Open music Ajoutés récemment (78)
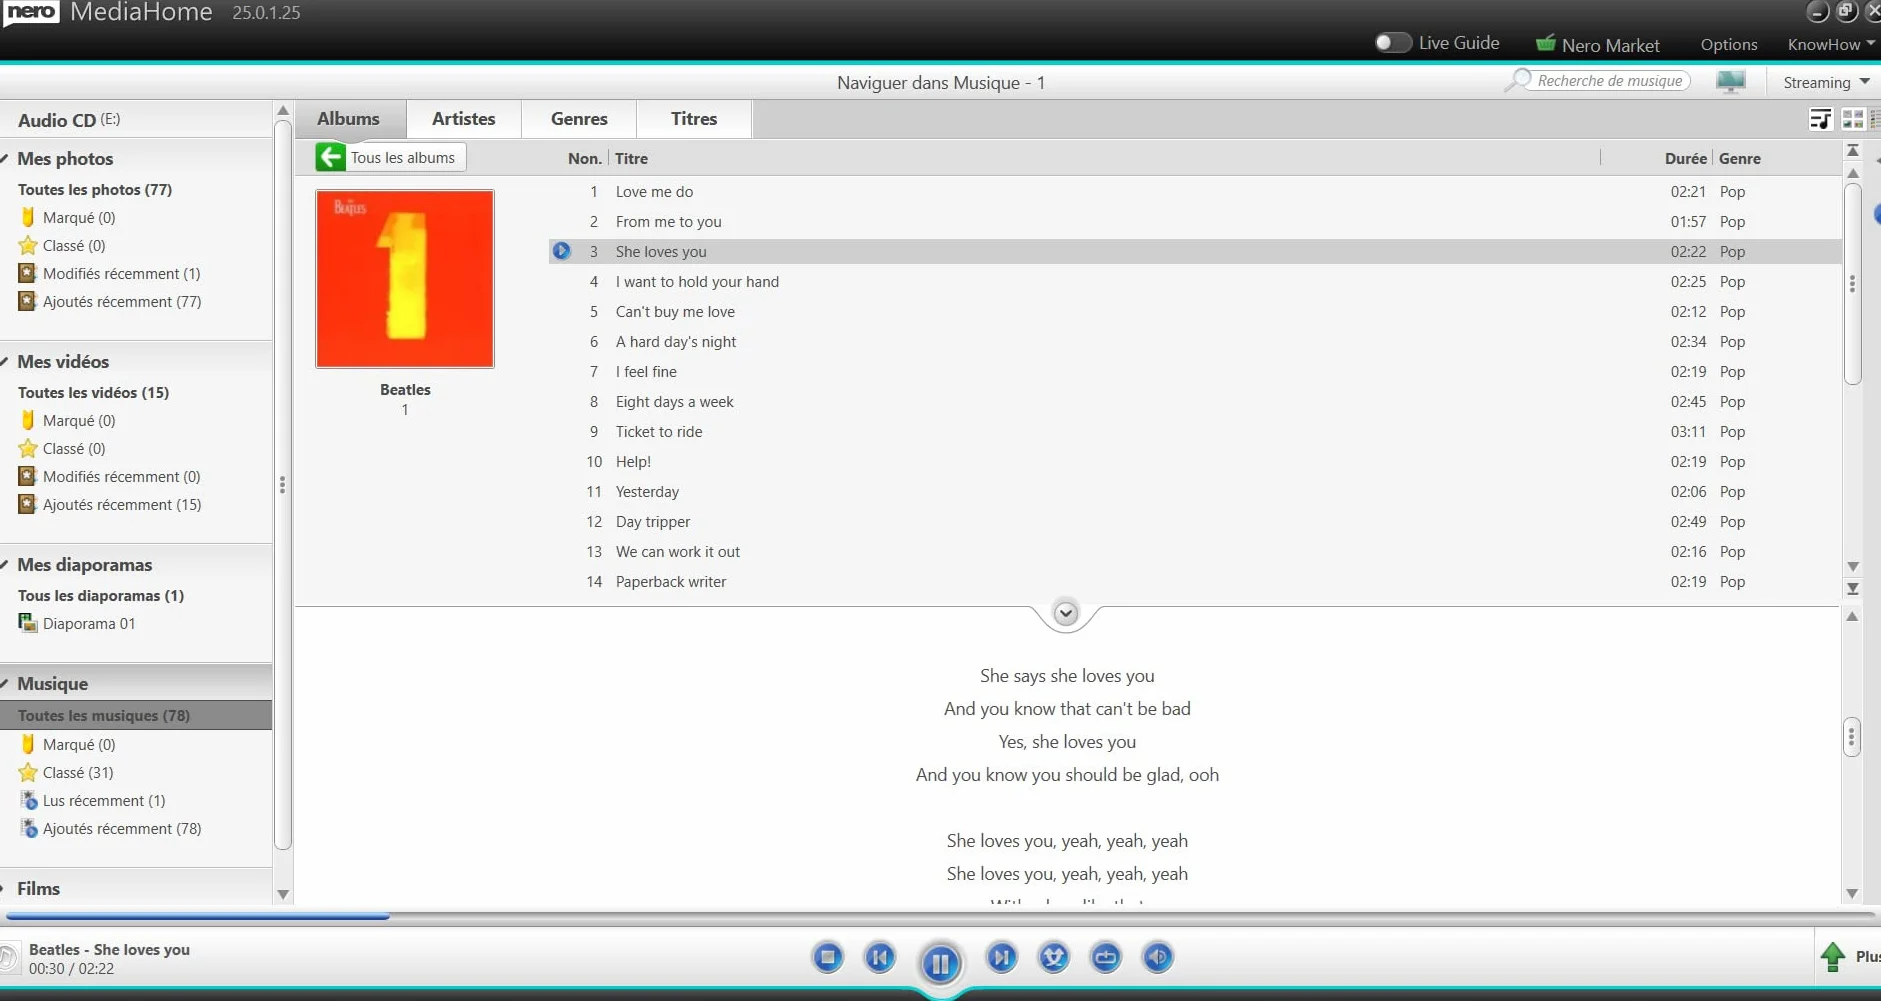1881x1001 pixels. pyautogui.click(x=110, y=828)
